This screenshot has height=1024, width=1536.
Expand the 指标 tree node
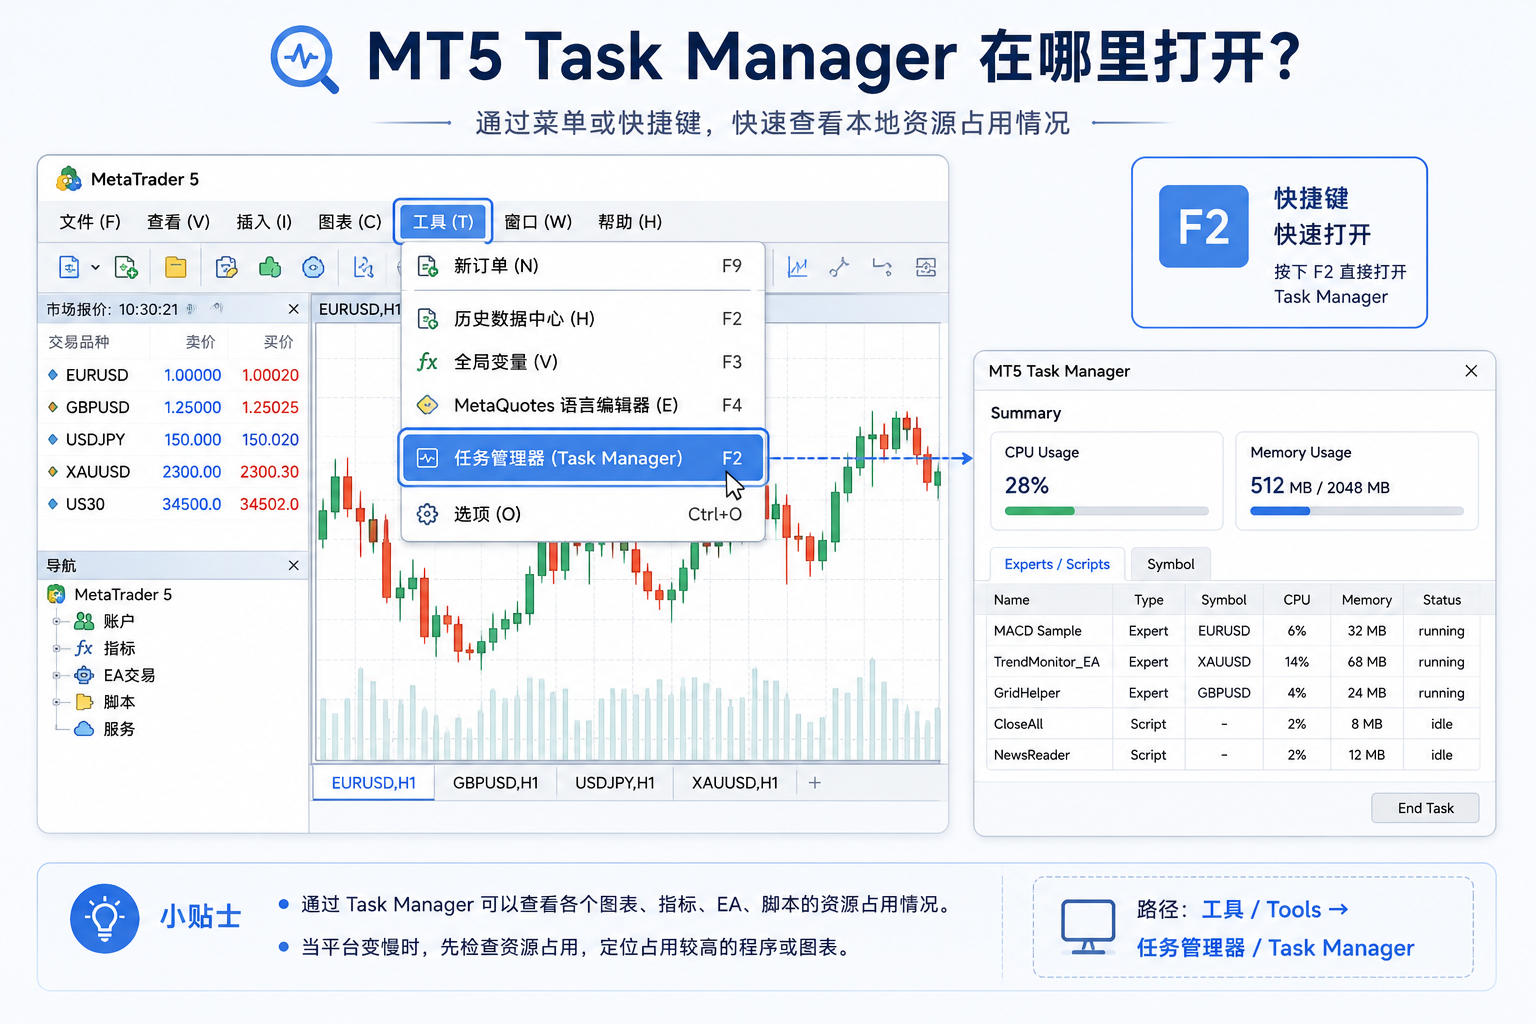coord(57,648)
